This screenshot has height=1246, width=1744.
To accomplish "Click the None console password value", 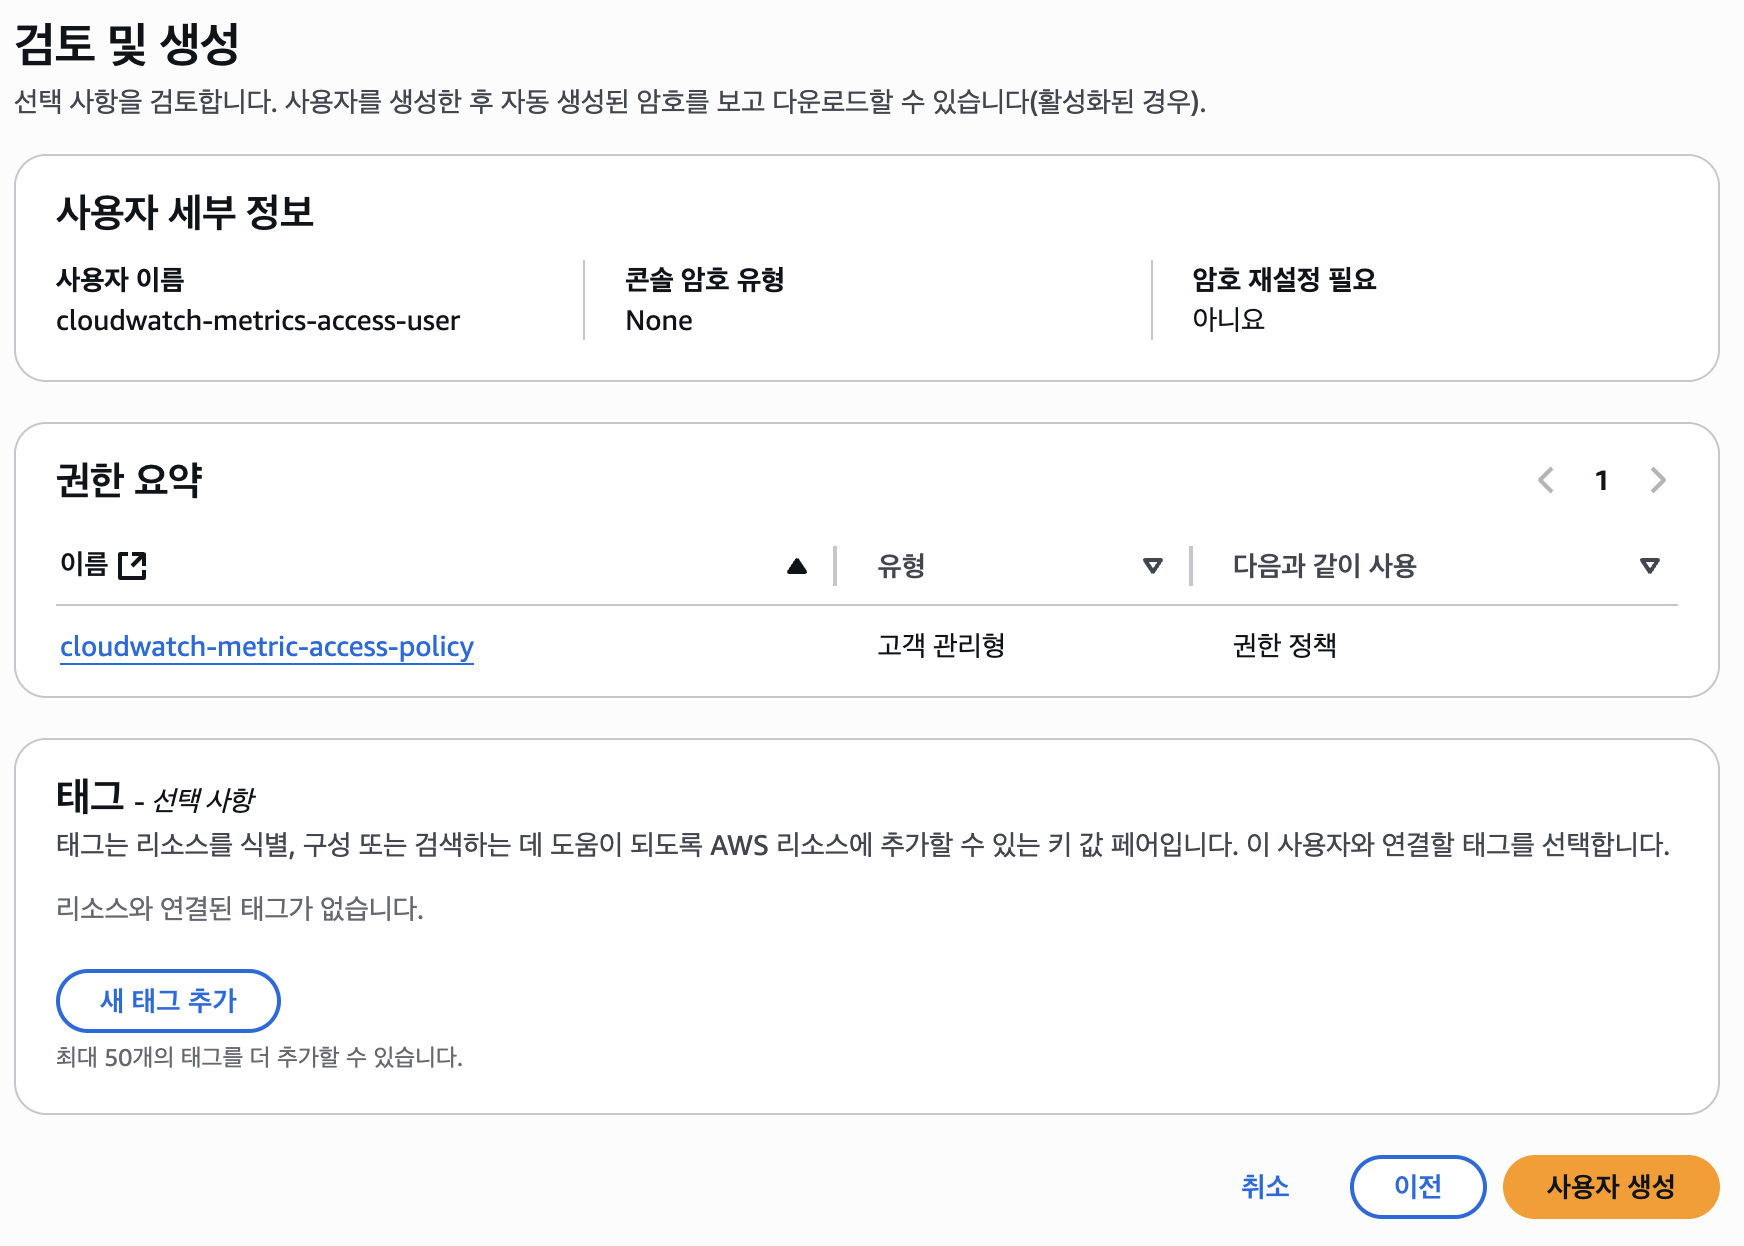I will point(658,321).
